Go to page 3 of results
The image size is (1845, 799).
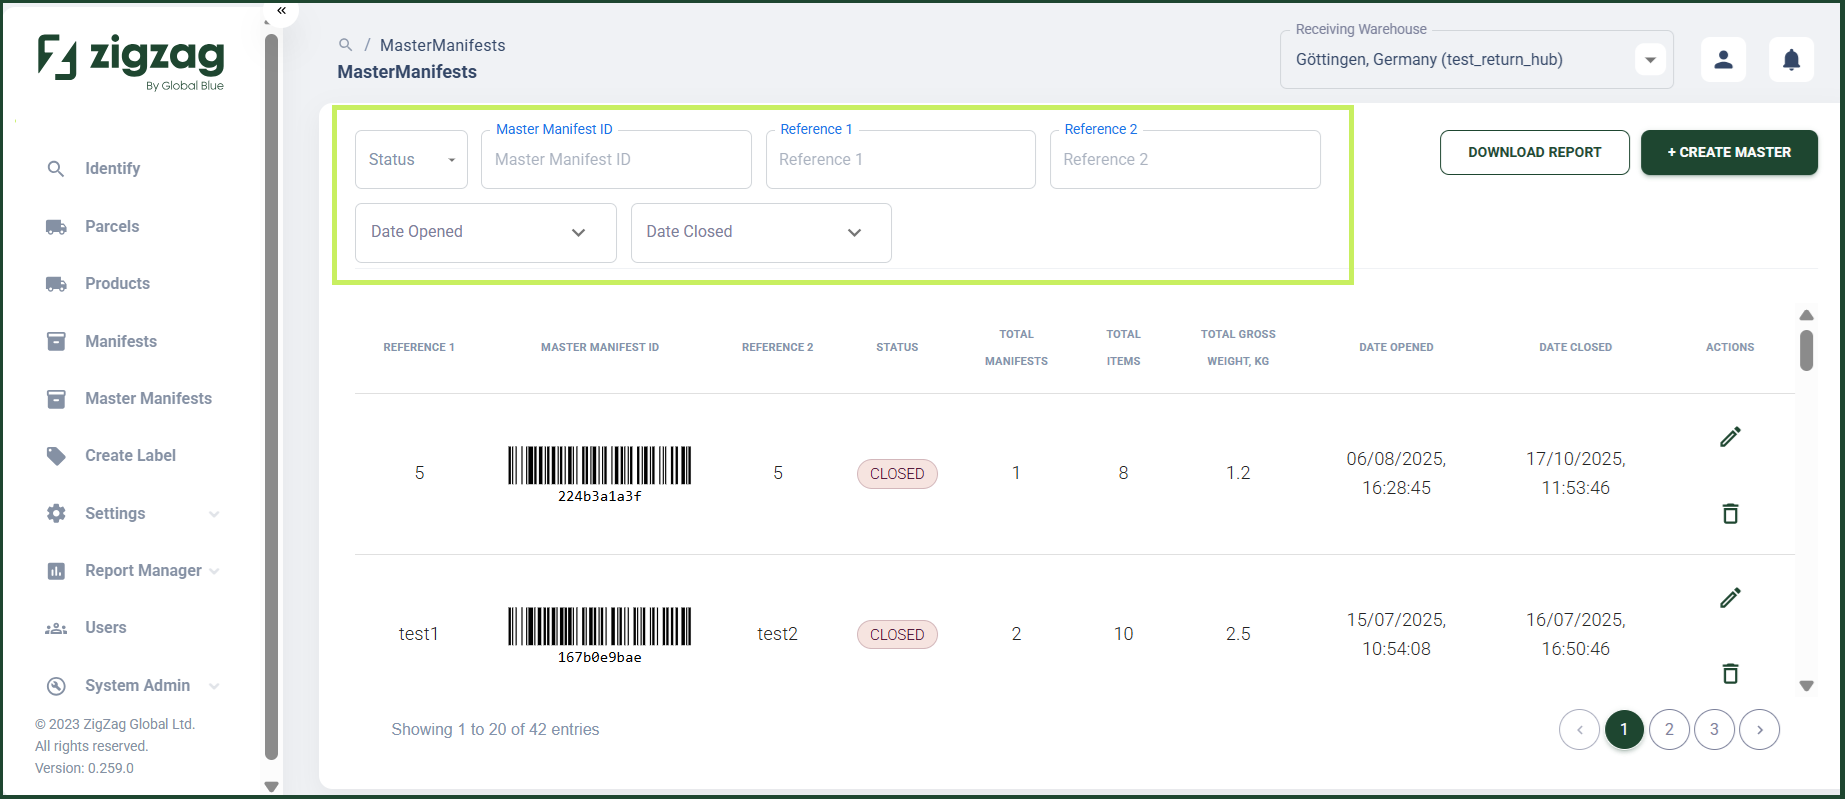1714,729
